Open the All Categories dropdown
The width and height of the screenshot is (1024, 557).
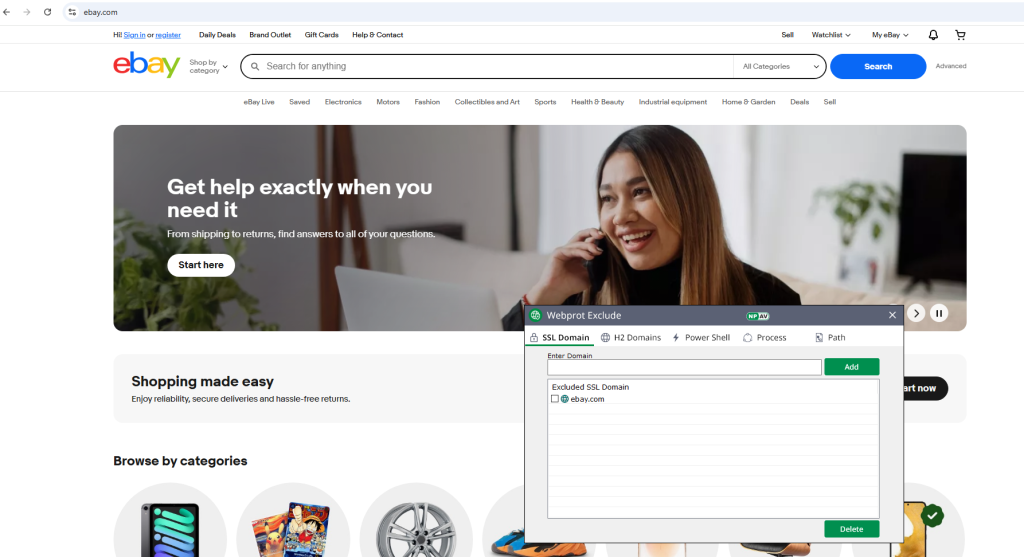(779, 67)
